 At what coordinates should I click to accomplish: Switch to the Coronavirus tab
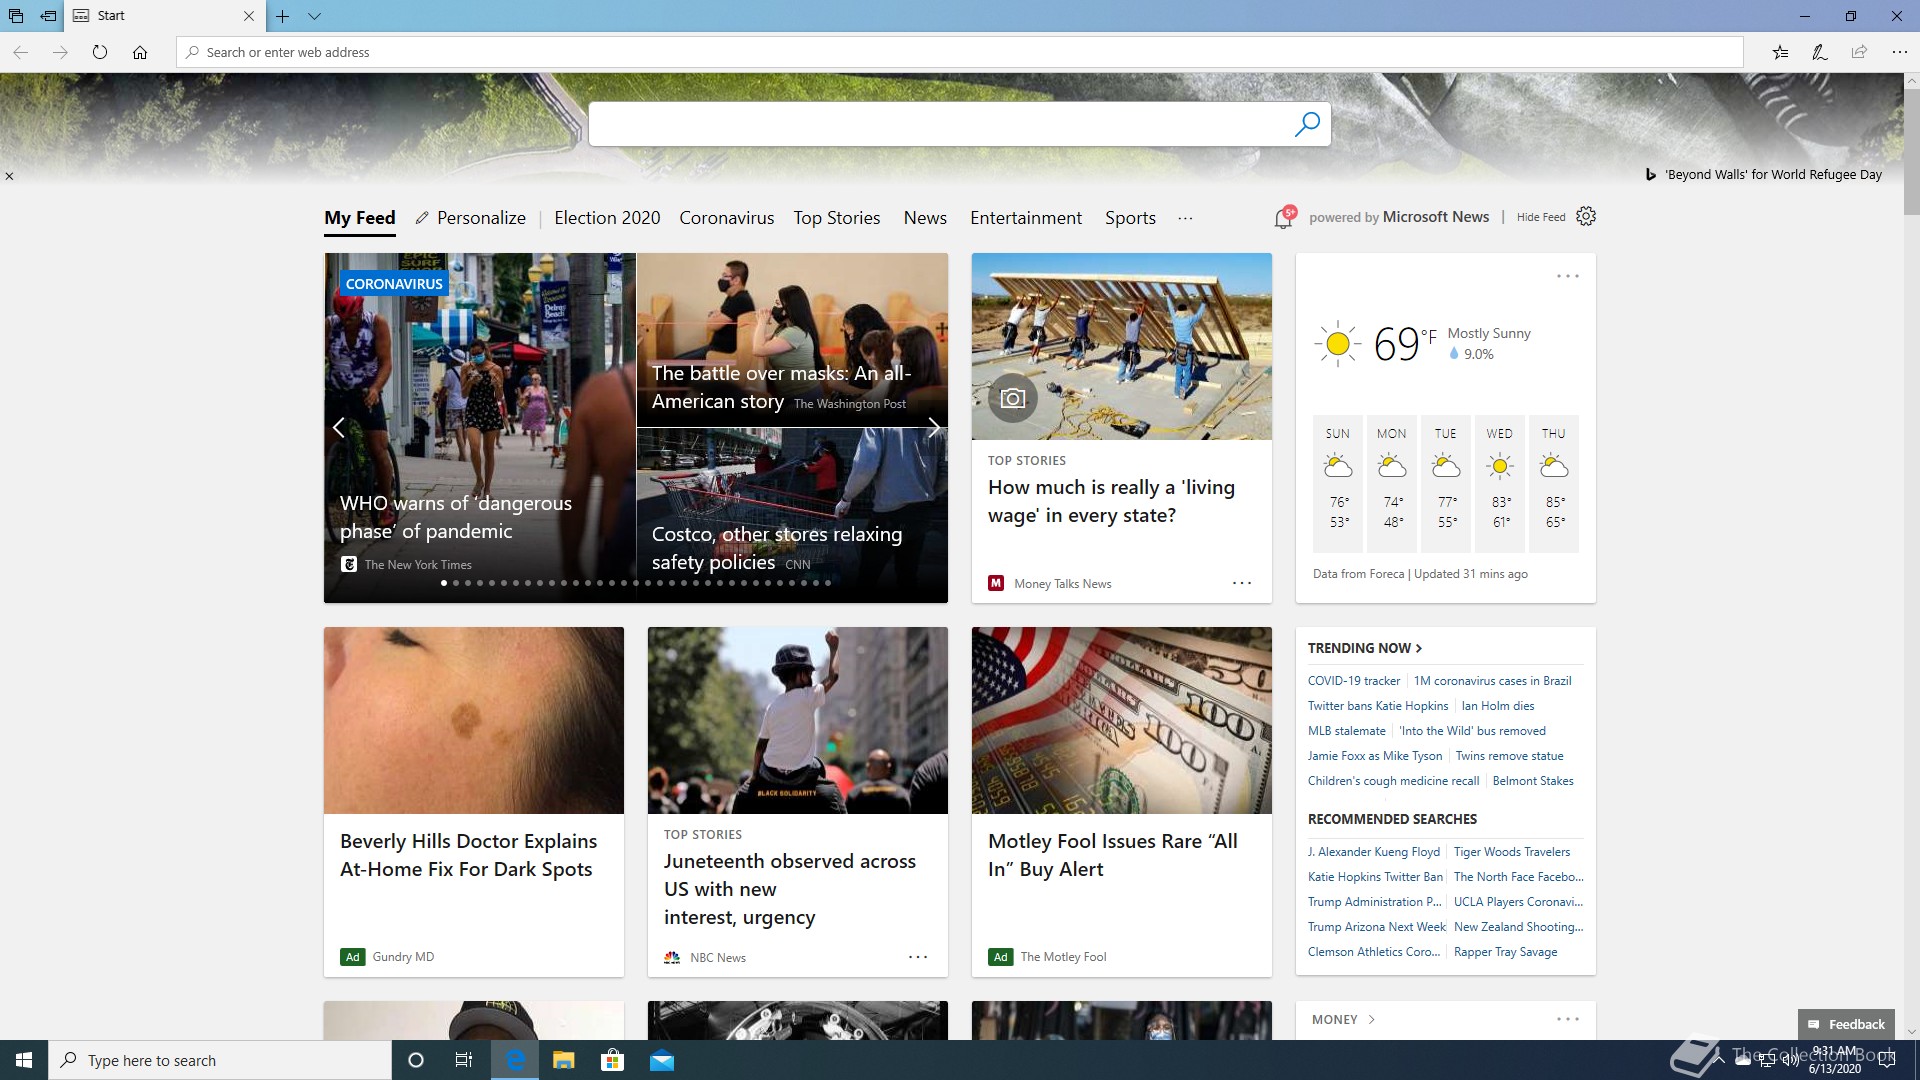click(726, 218)
